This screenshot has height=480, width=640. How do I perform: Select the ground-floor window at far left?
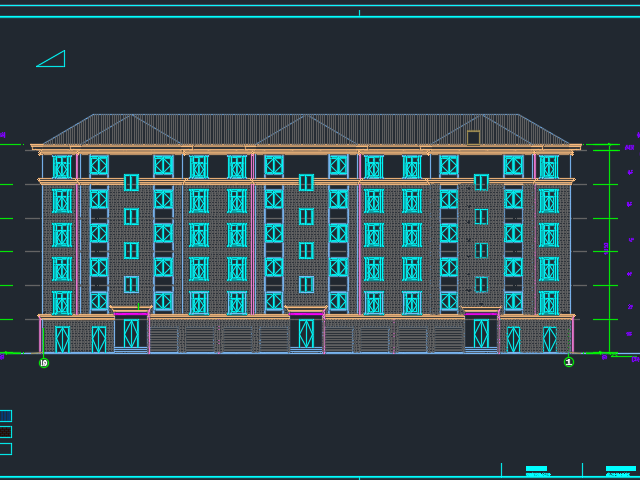[x=62, y=339]
